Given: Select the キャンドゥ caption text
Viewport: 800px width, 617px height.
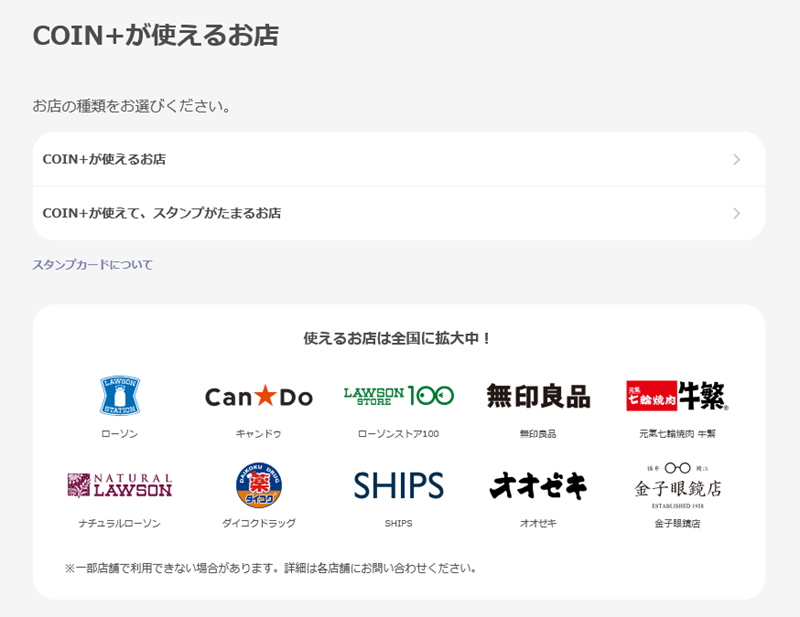Looking at the screenshot, I should tap(259, 434).
